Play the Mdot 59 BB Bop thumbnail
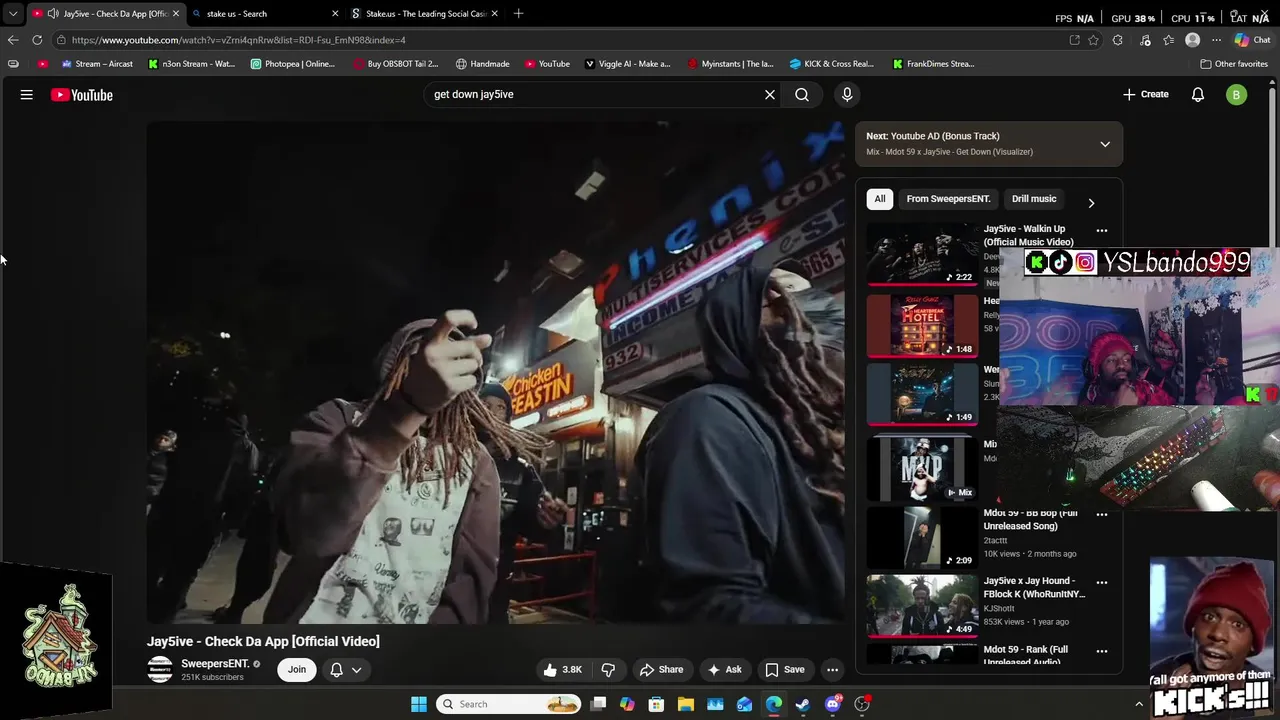 point(922,538)
